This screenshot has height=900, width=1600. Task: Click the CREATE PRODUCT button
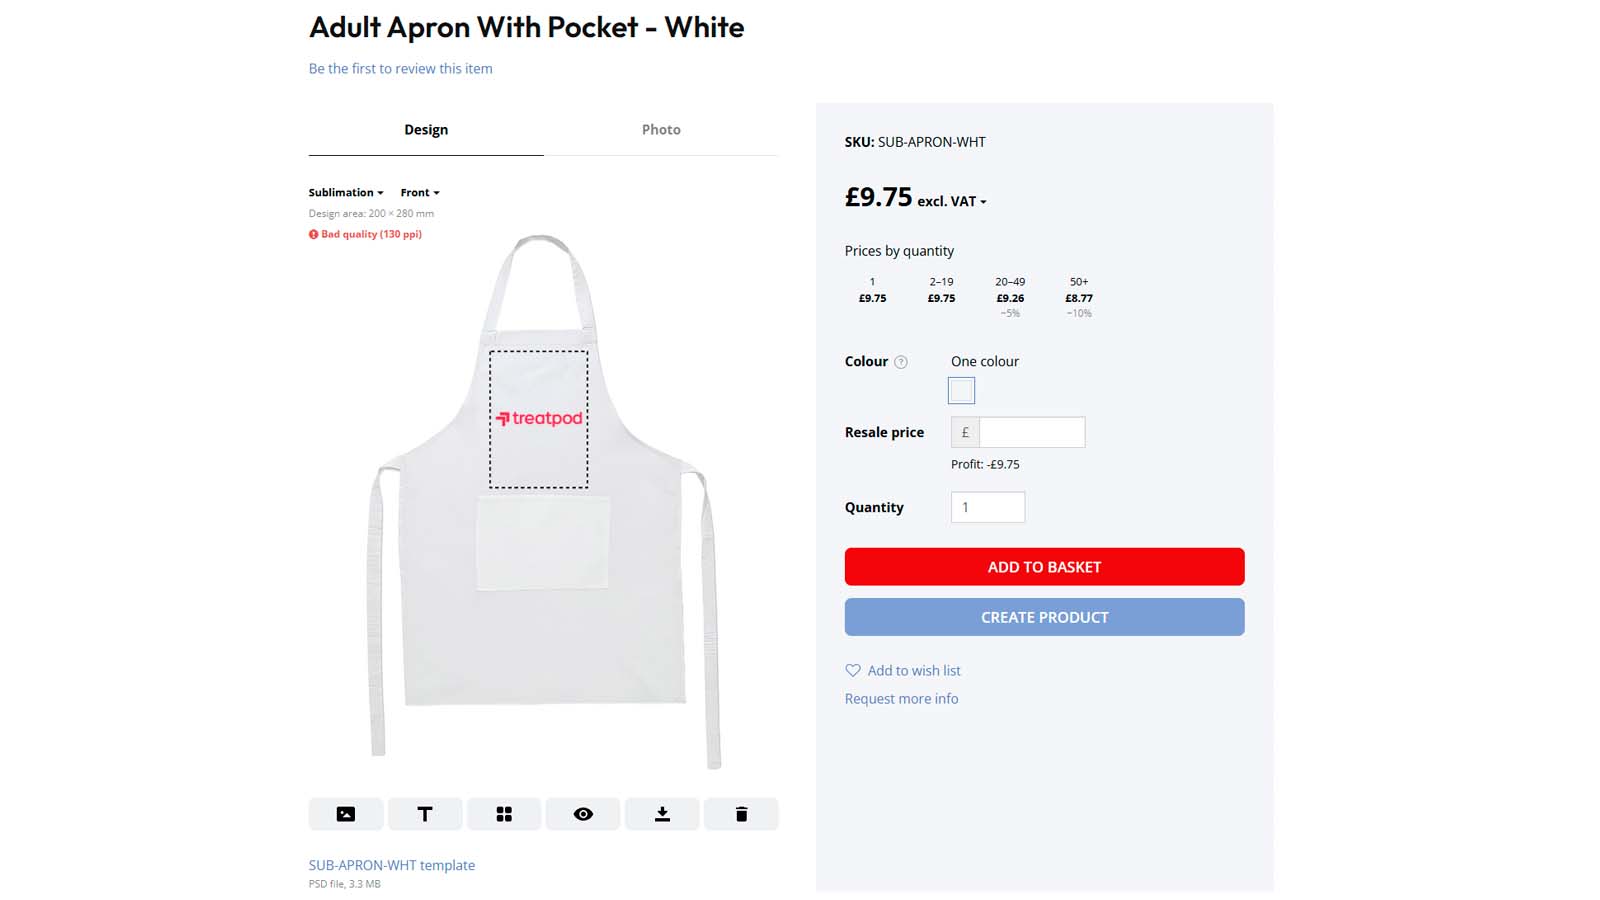point(1045,617)
